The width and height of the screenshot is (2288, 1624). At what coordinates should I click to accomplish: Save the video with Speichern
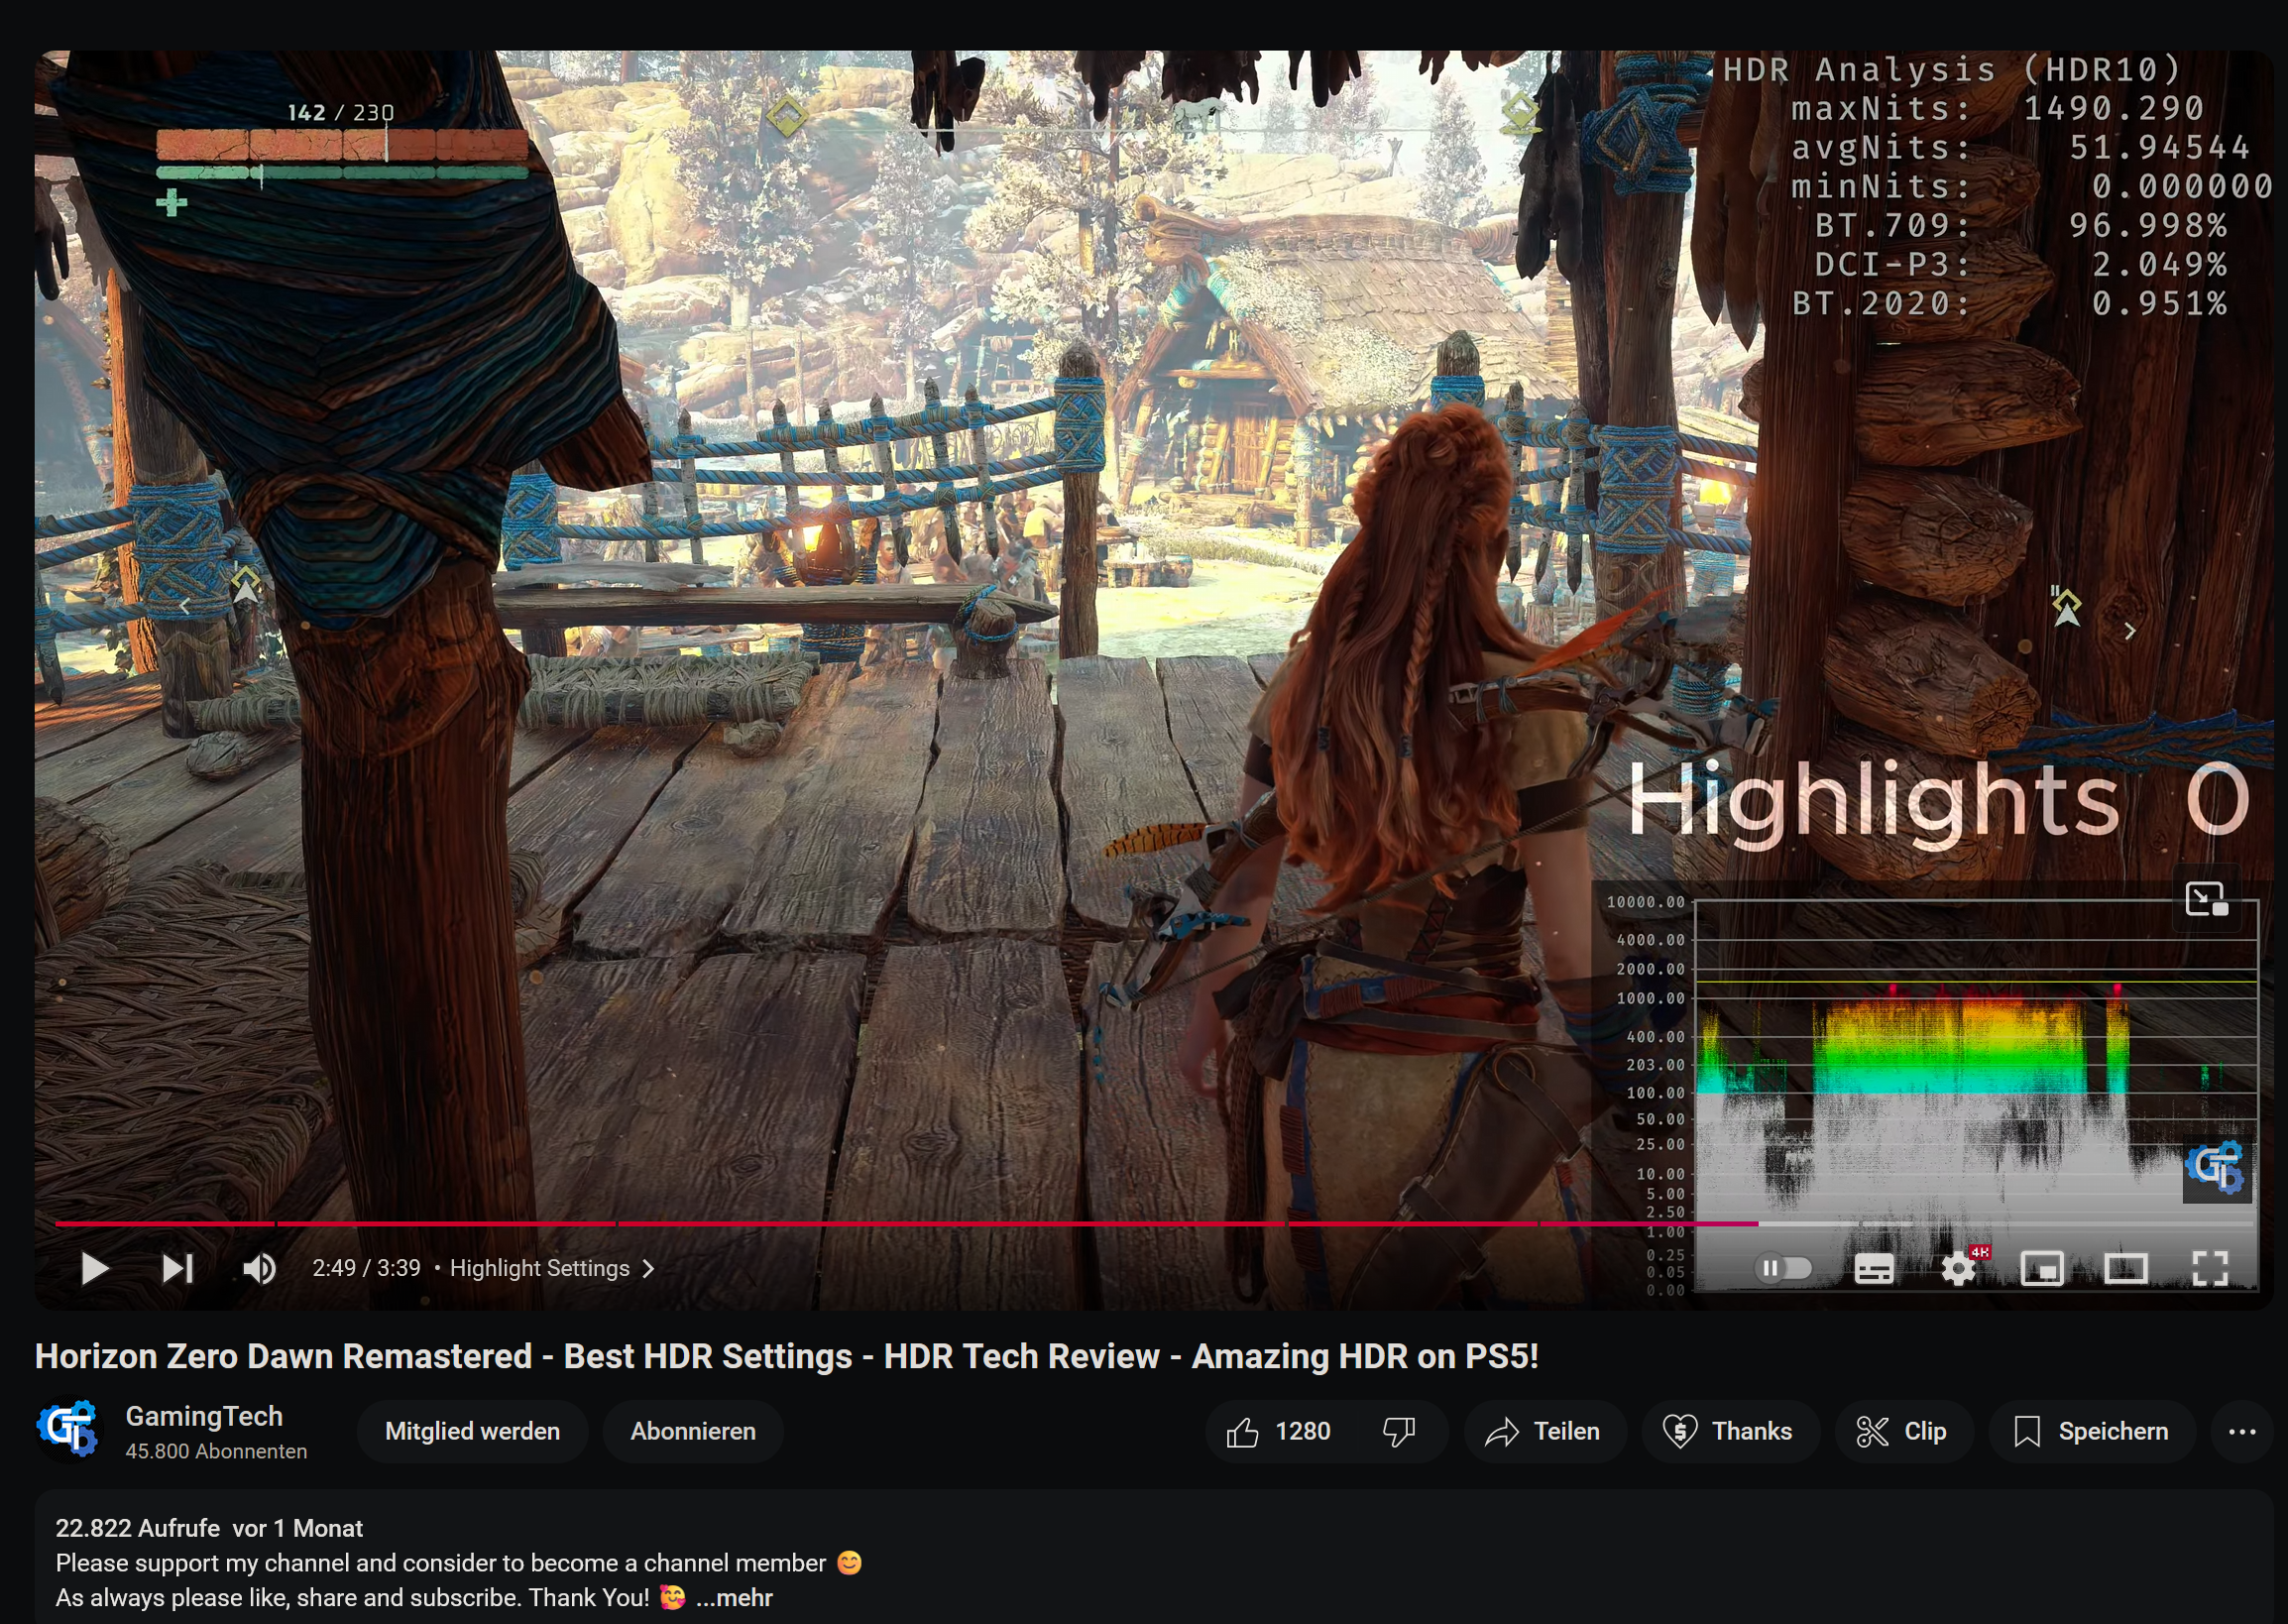pos(2090,1431)
